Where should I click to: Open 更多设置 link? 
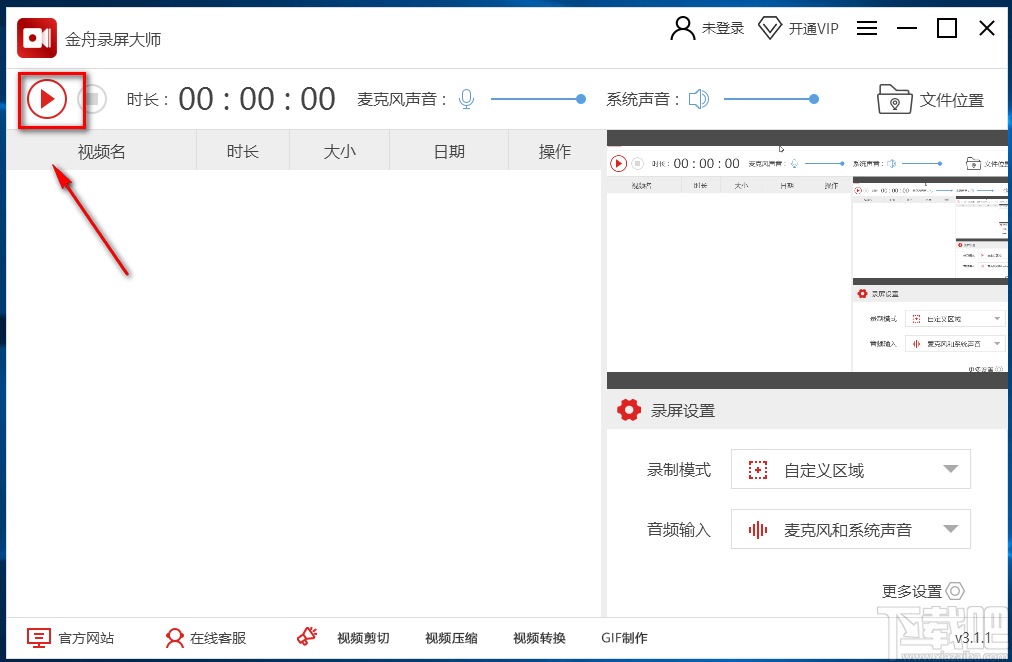912,591
